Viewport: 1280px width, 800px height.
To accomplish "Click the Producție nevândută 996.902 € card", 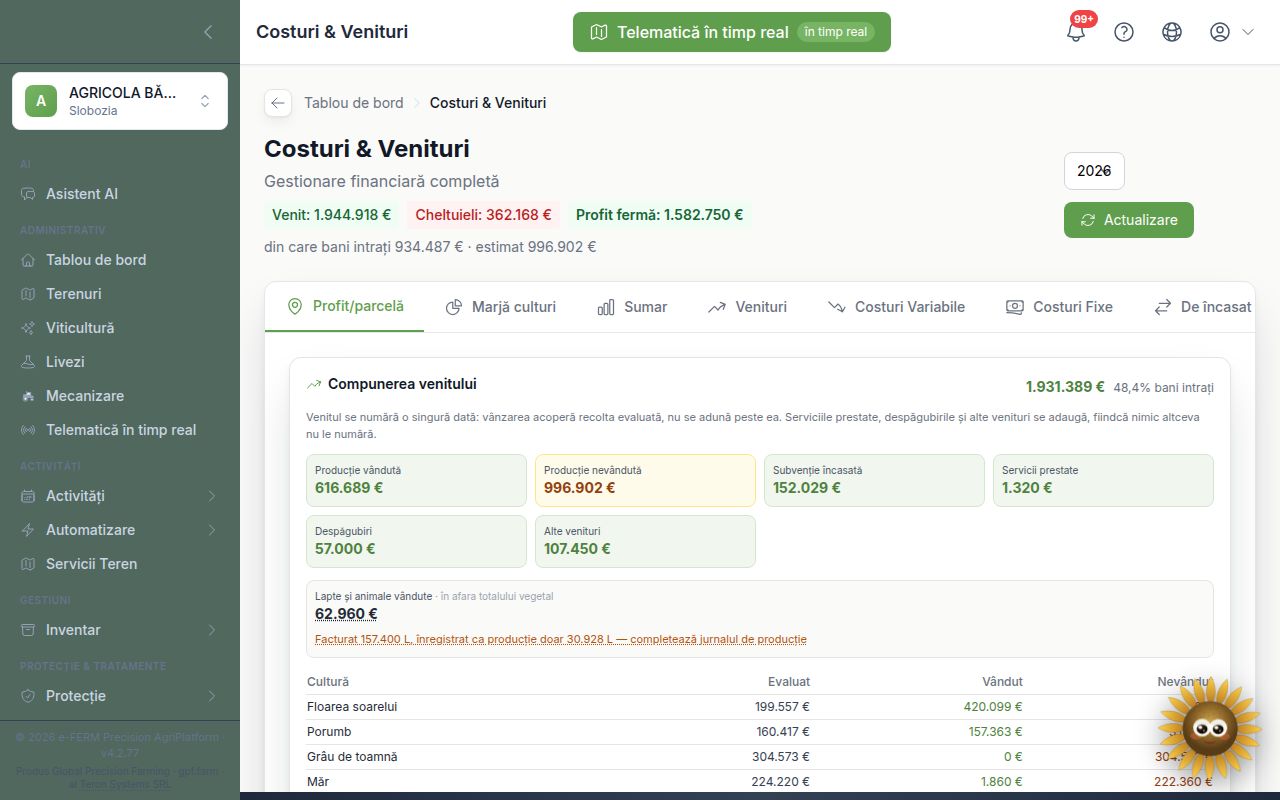I will point(645,481).
